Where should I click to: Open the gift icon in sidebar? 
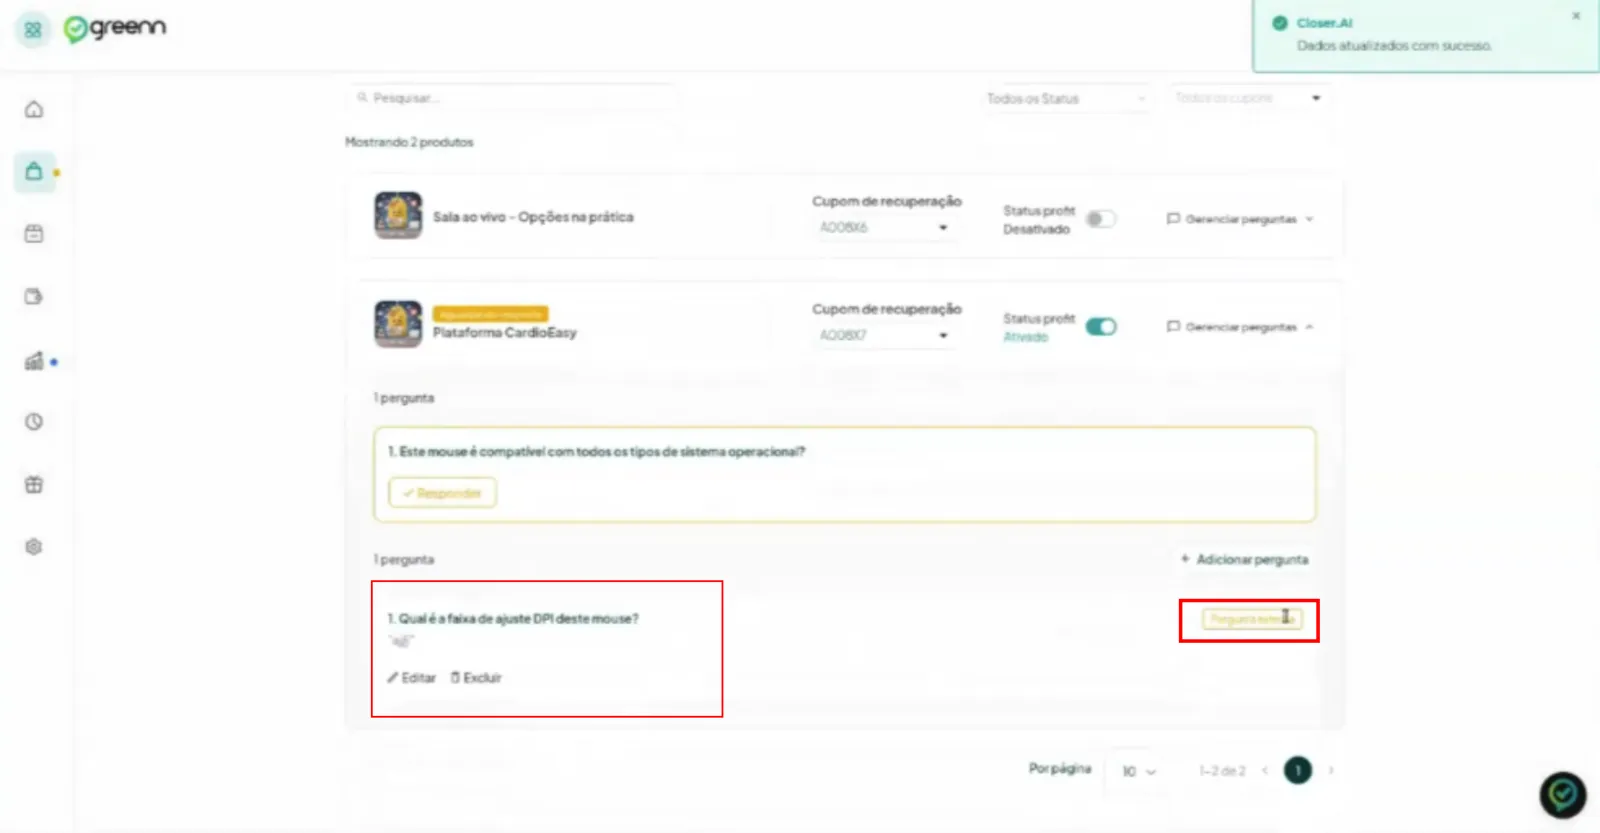pos(34,485)
